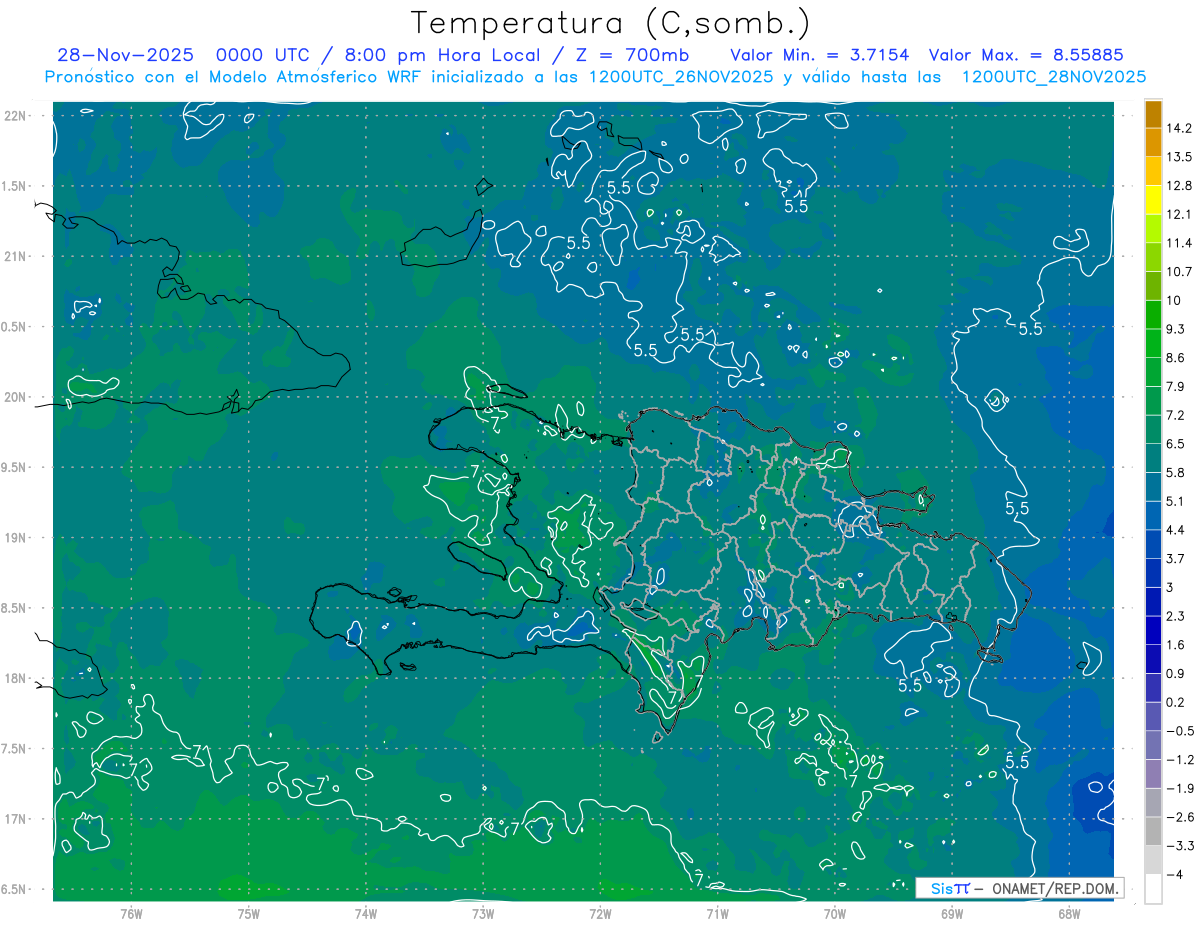Click the '5.1' legend value
Image resolution: width=1200 pixels, height=927 pixels.
pos(1176,501)
